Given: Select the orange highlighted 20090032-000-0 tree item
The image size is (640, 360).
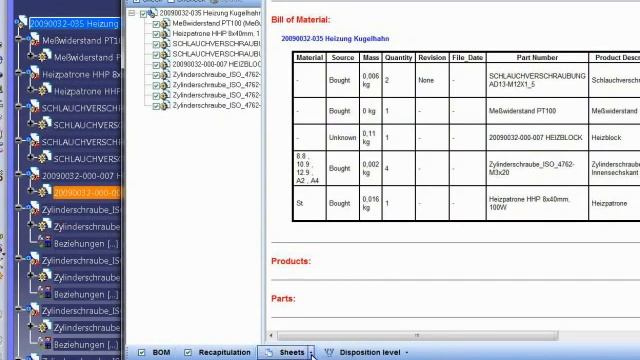Looking at the screenshot, I should click(x=87, y=192).
